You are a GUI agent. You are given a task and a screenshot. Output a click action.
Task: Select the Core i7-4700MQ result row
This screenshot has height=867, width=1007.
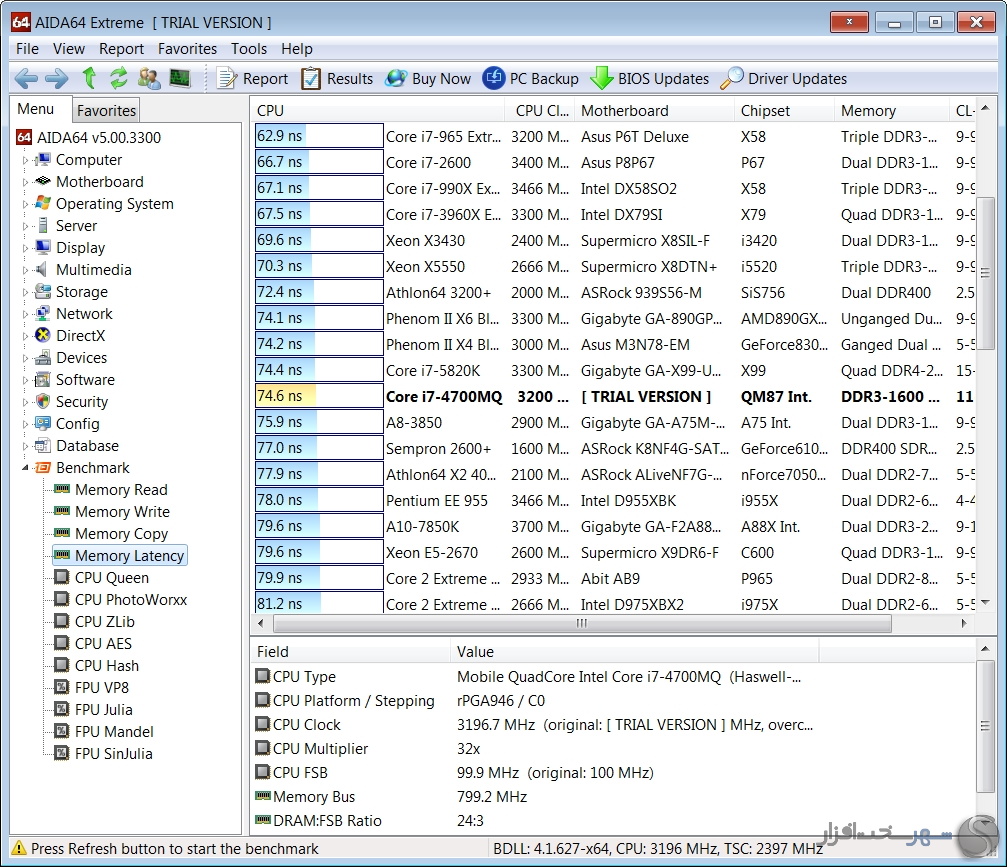[x=615, y=397]
